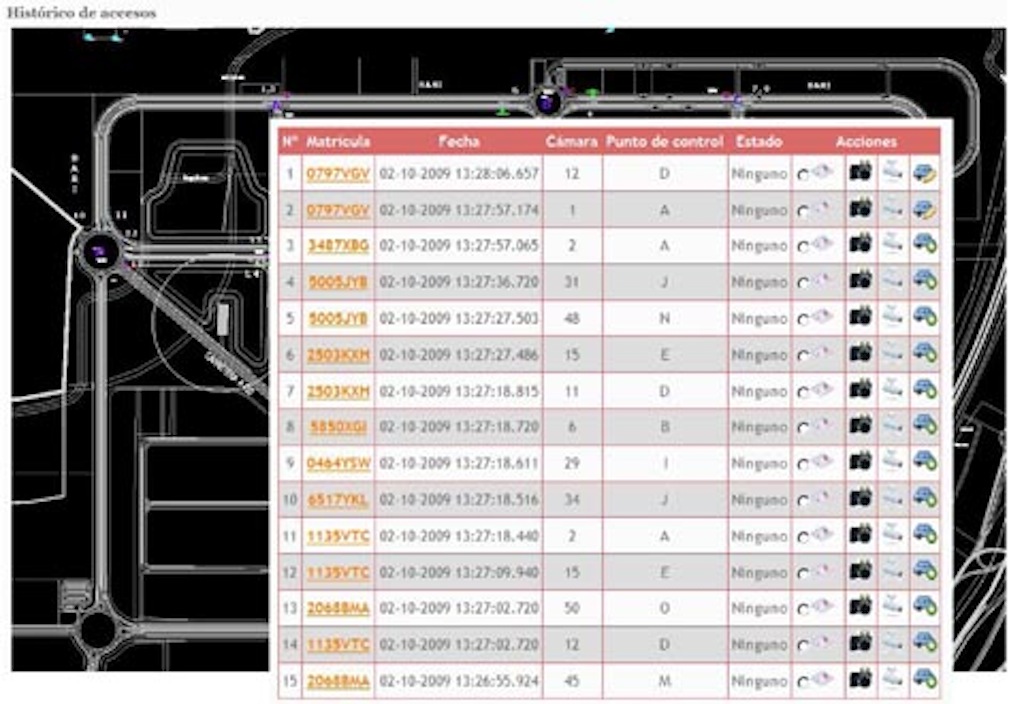This screenshot has height=704, width=1024.
Task: Click the purple roundabout marker at top of map
Action: [x=546, y=100]
